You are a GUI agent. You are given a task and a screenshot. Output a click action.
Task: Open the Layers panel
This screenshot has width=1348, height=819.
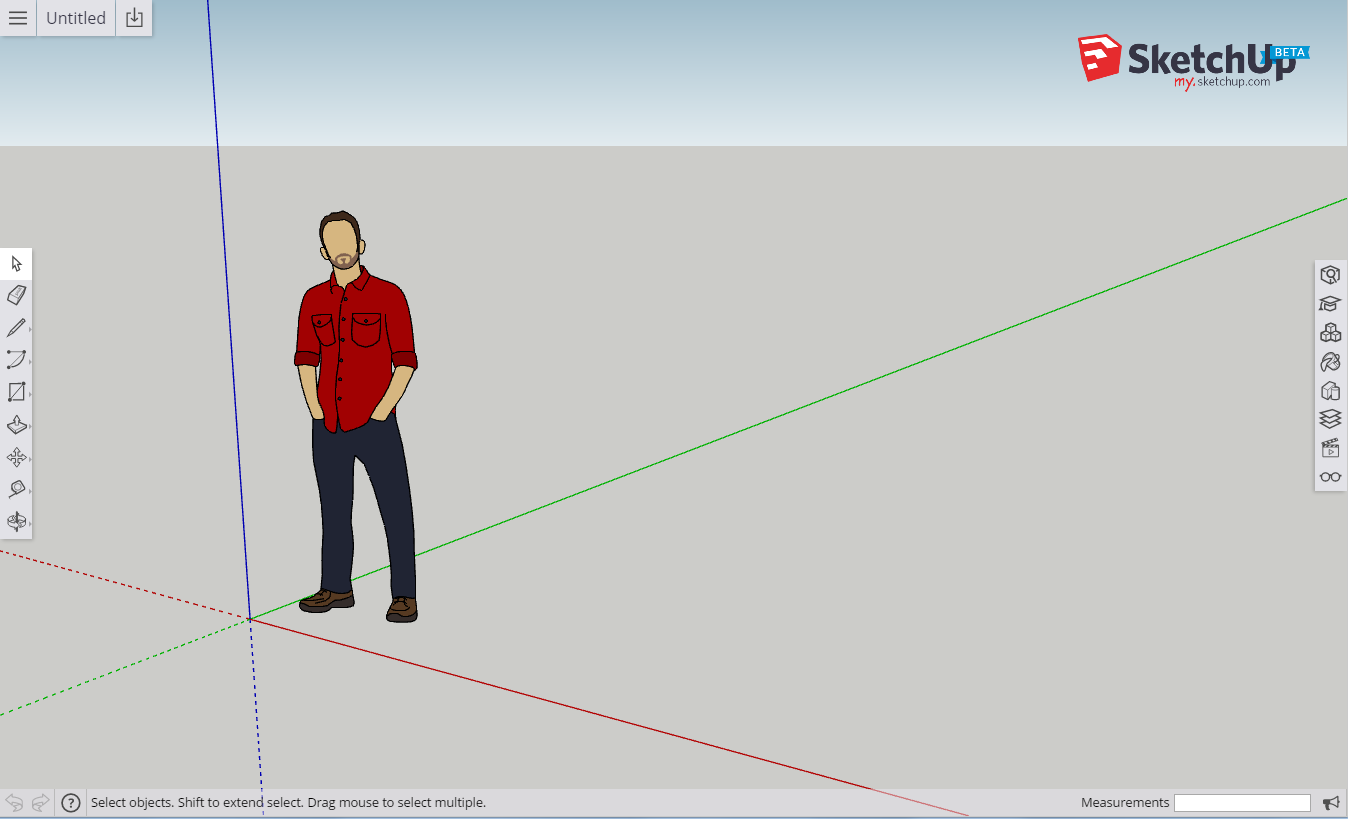click(x=1329, y=419)
